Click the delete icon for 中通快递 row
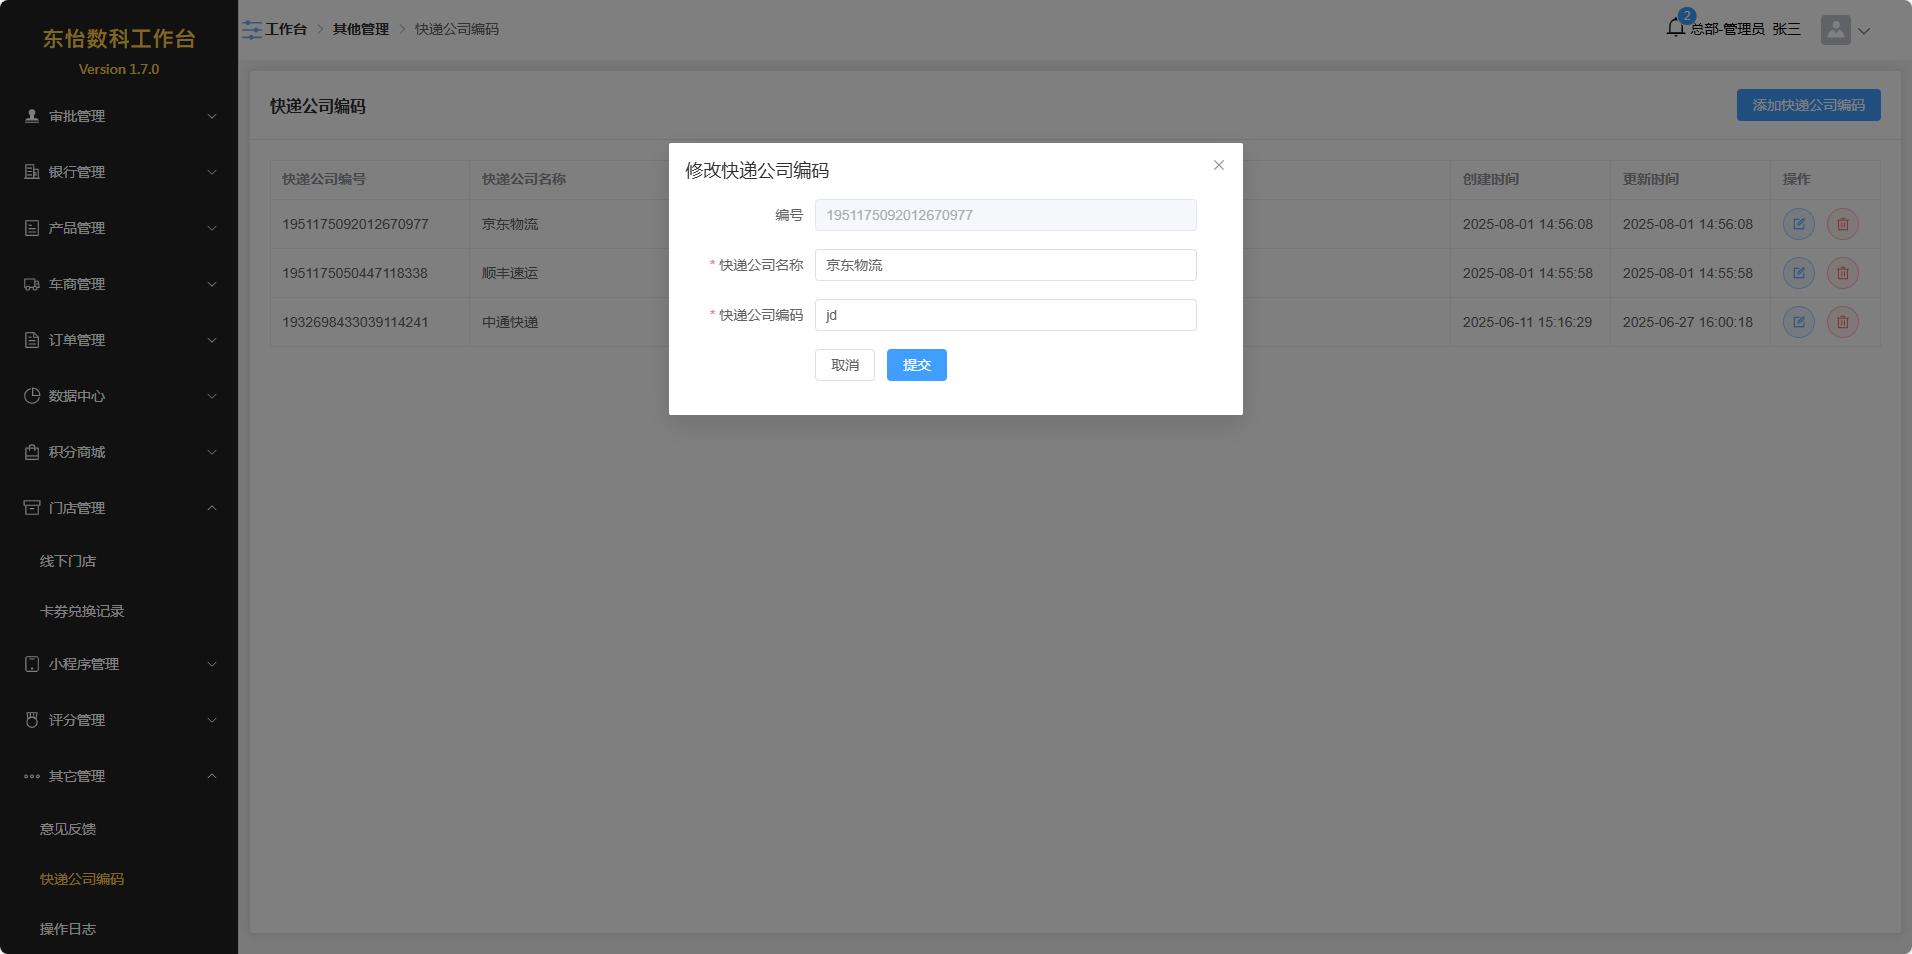The width and height of the screenshot is (1912, 954). click(x=1842, y=322)
